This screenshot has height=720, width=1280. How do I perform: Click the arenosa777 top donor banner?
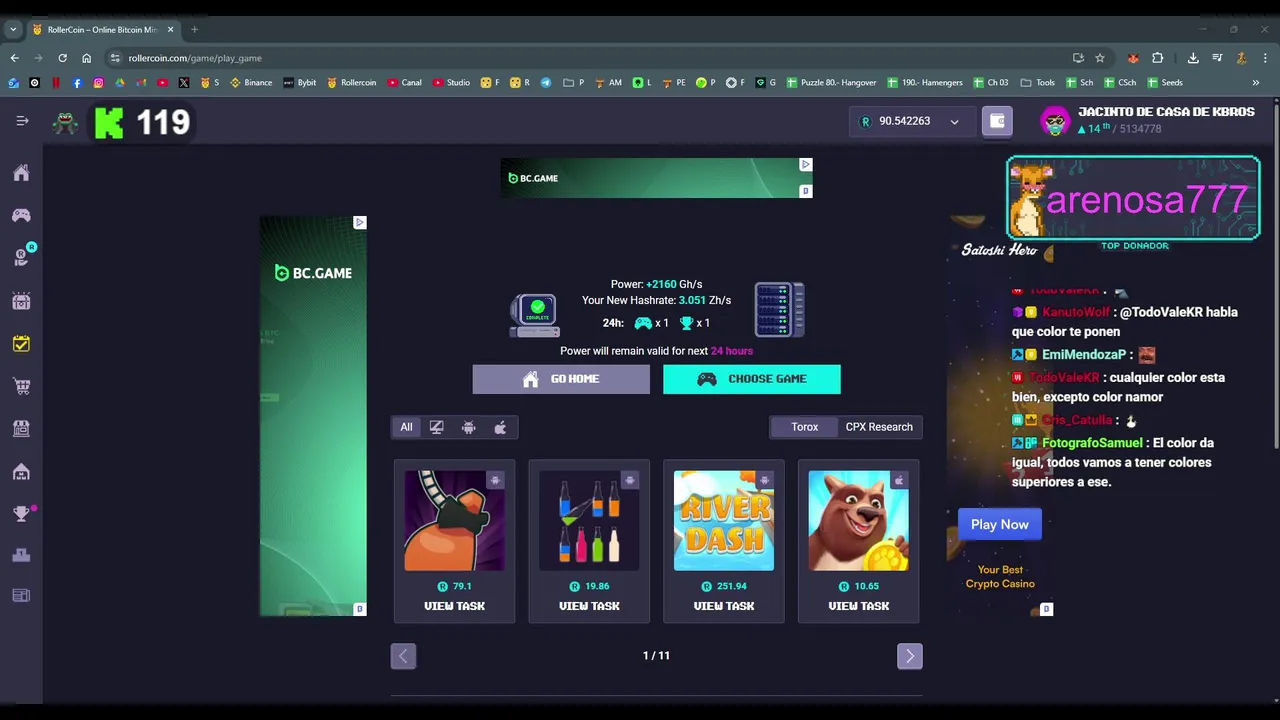[x=1133, y=199]
